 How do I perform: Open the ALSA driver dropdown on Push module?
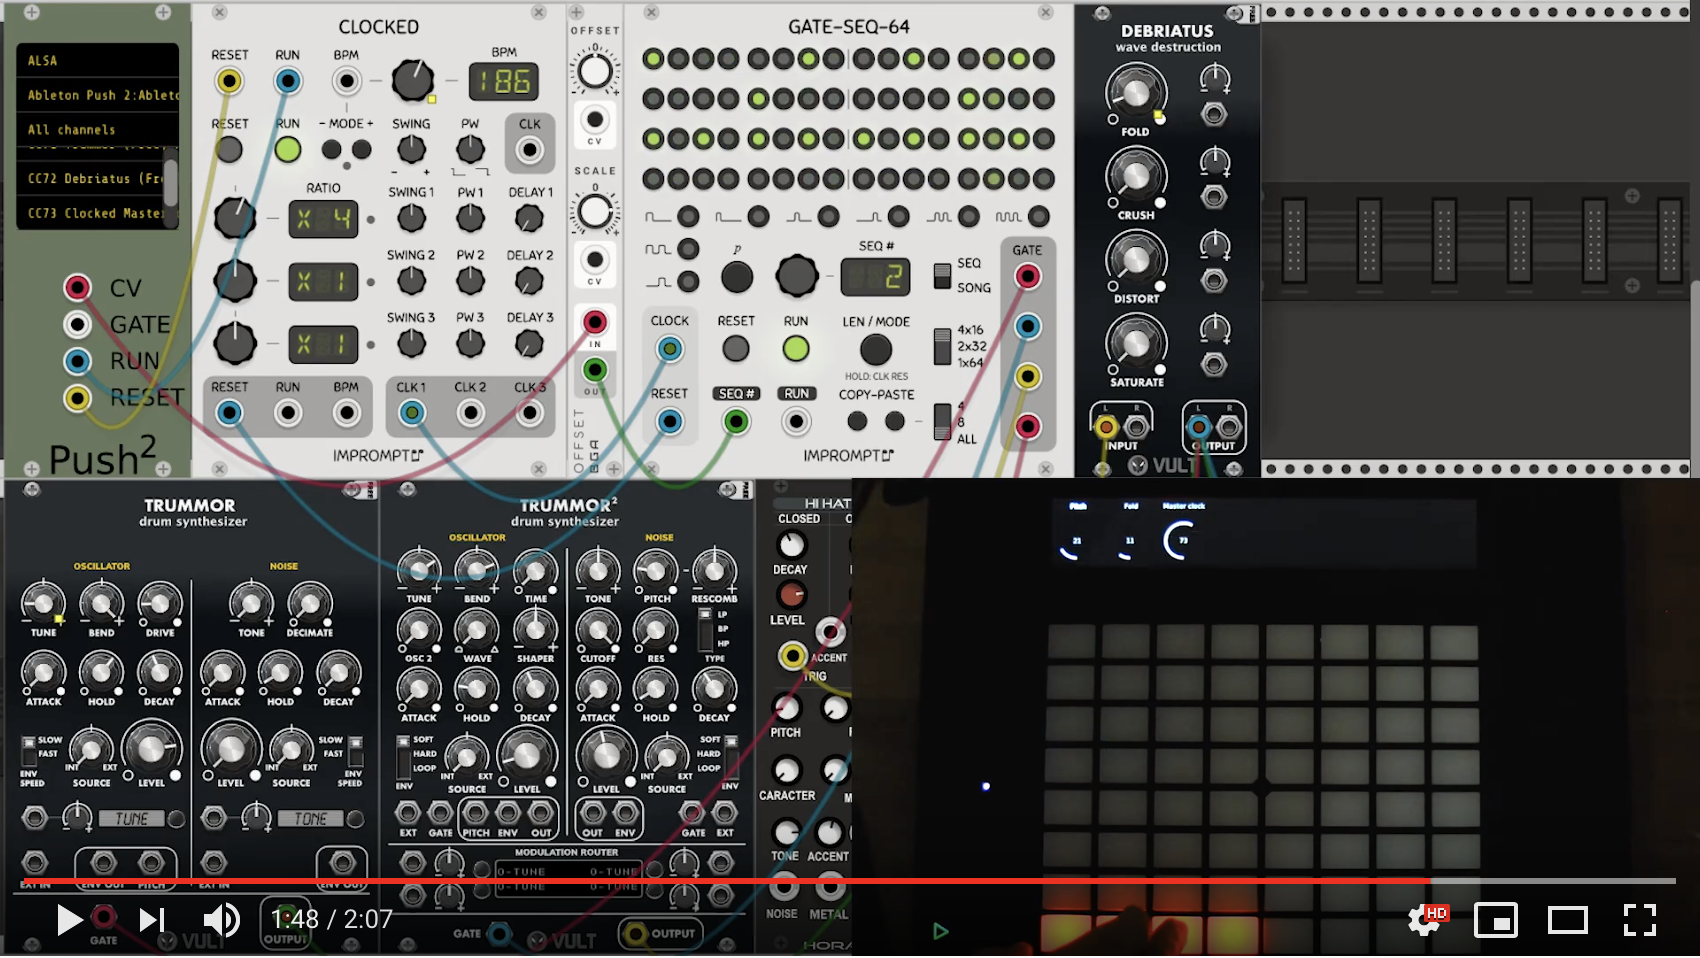pos(97,61)
